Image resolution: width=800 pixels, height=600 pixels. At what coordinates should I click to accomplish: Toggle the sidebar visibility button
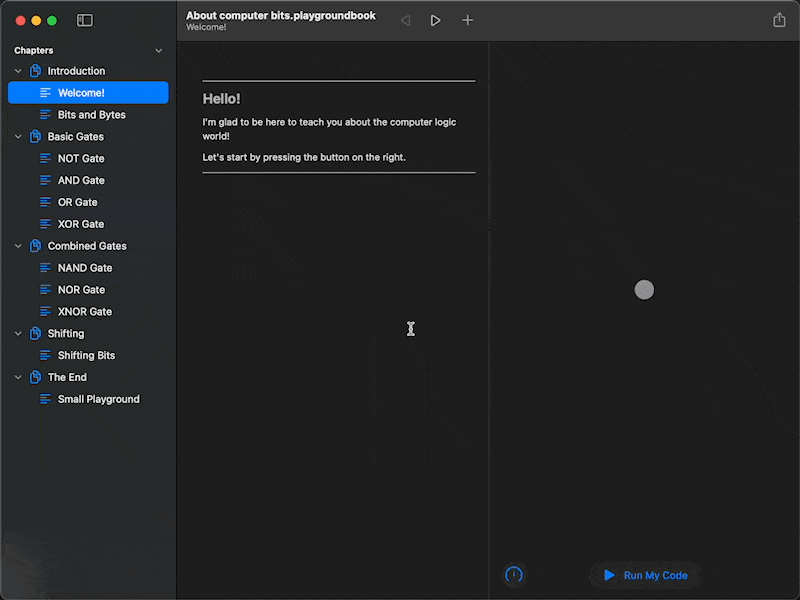[x=85, y=20]
